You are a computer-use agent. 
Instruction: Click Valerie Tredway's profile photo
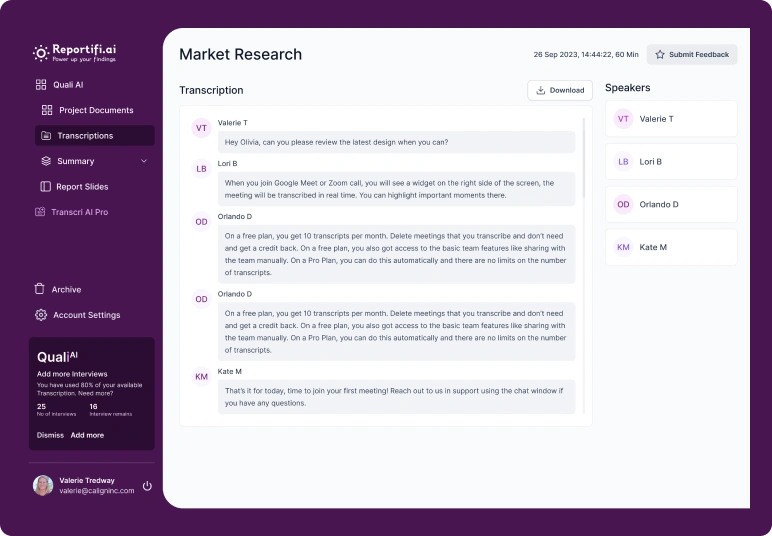point(43,485)
